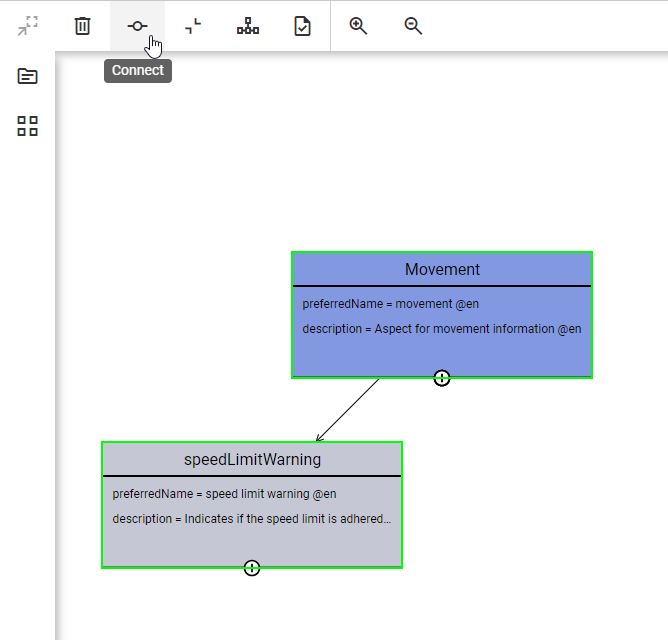Select the Connect tool in toolbar

tap(137, 26)
